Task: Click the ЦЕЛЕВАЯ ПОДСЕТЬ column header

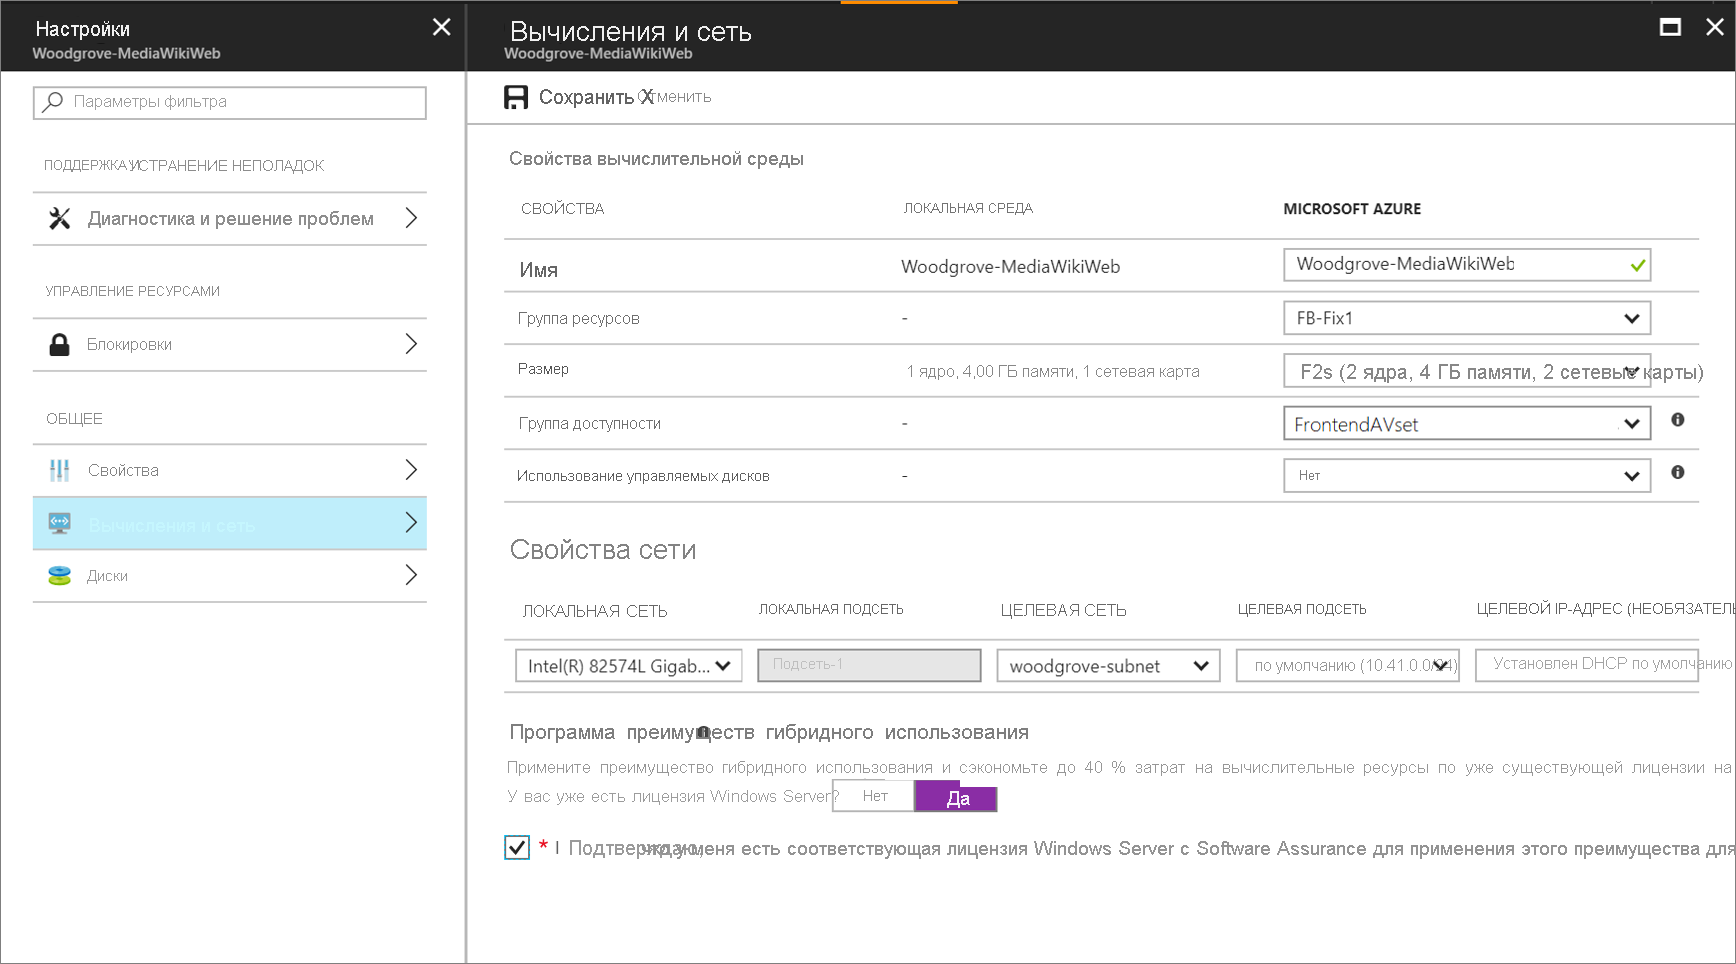Action: click(1302, 609)
